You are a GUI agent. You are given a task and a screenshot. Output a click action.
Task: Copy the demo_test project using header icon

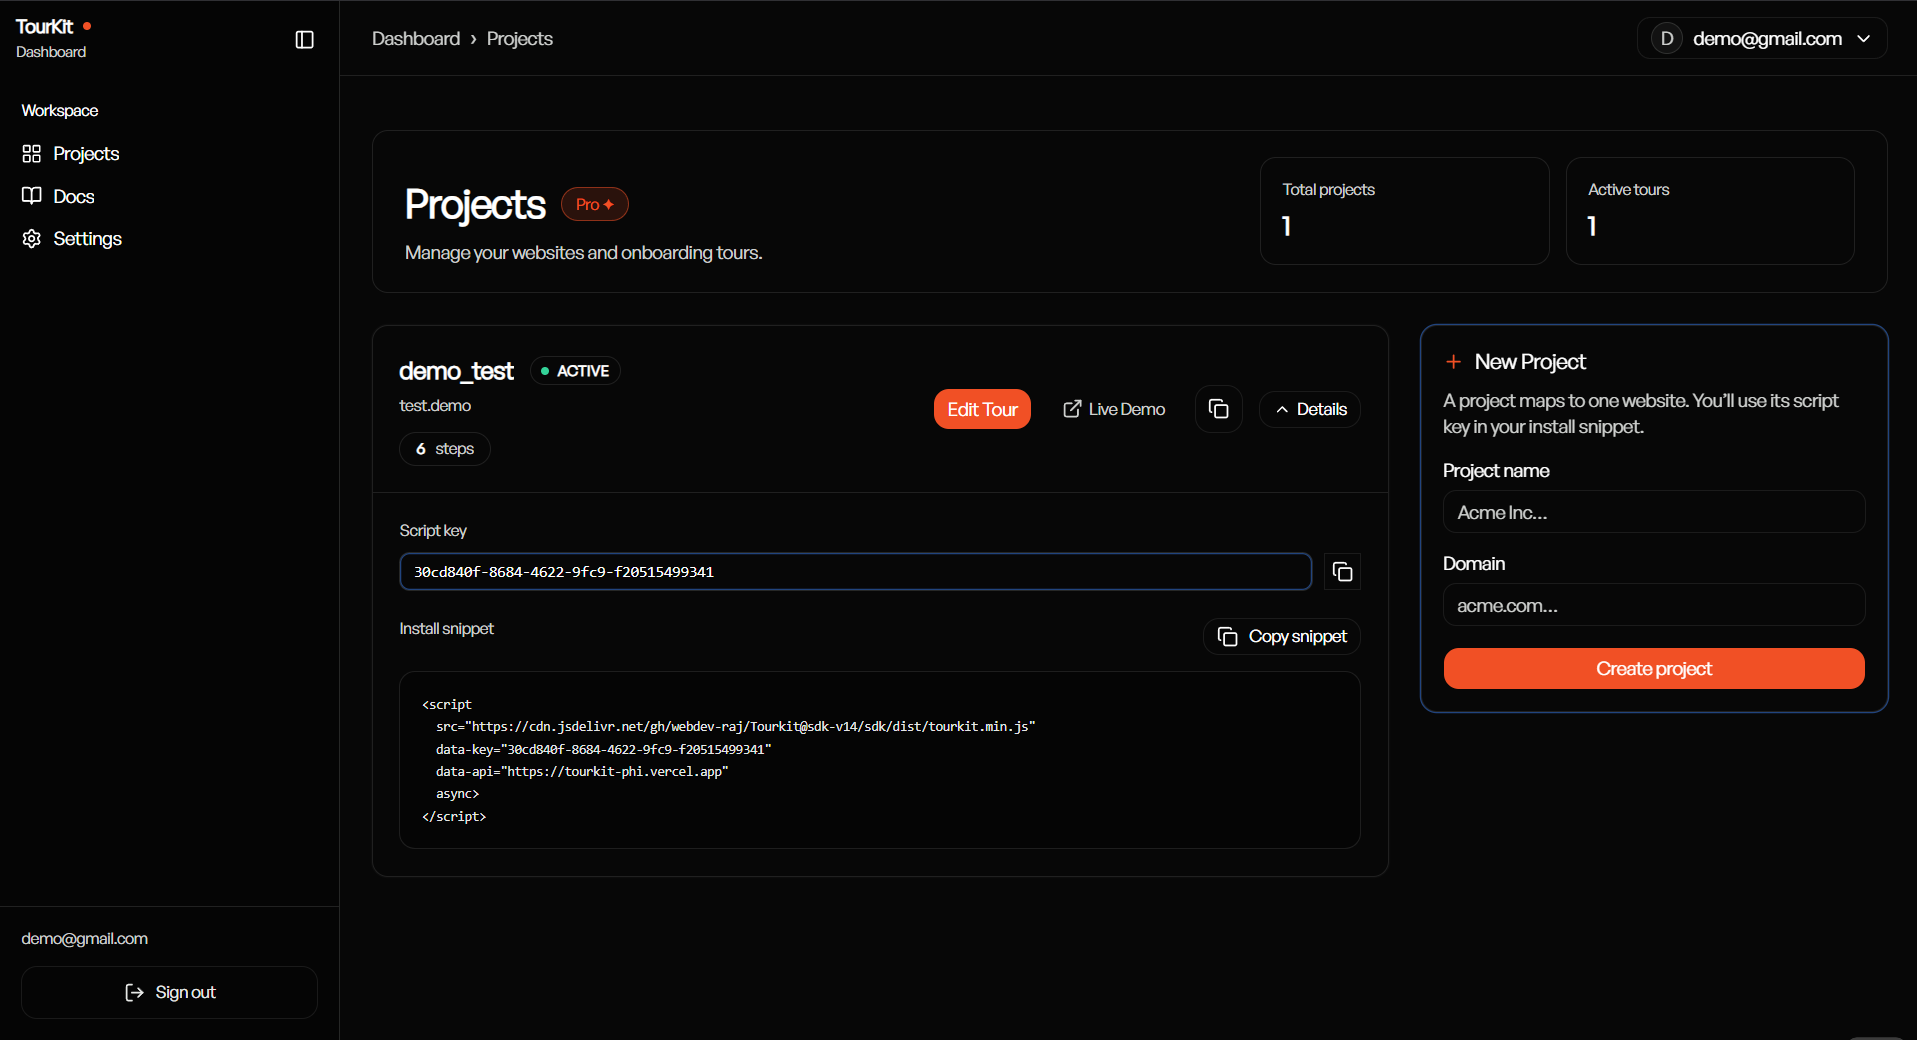pos(1219,409)
